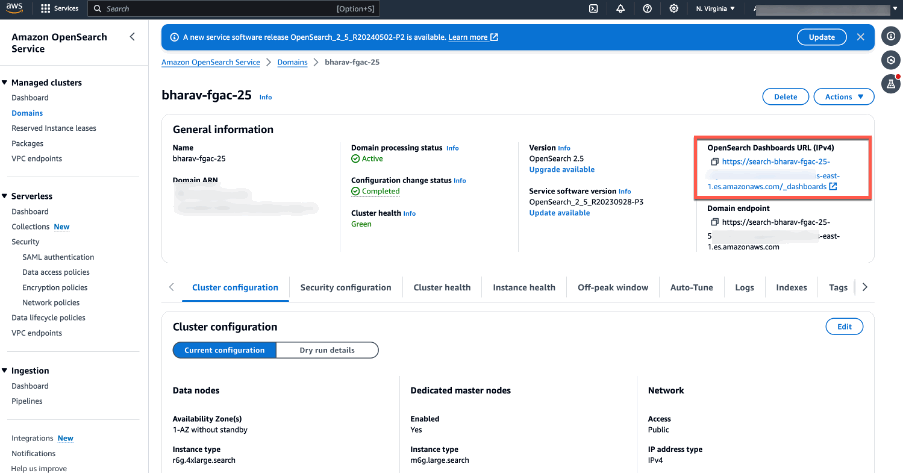This screenshot has width=904, height=474.
Task: Dismiss the software release banner
Action: coord(860,37)
